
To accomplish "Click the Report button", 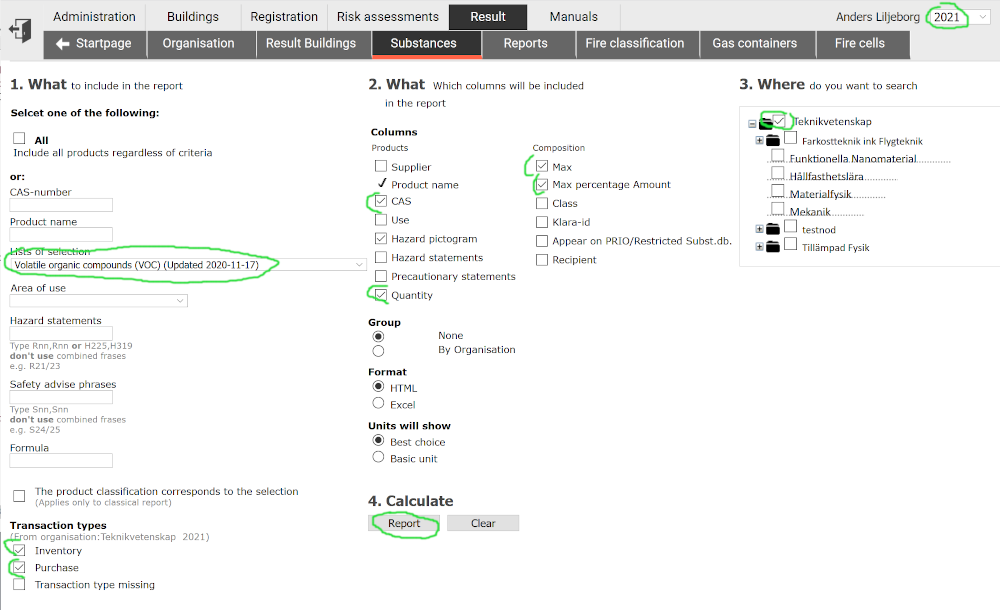I will 404,523.
